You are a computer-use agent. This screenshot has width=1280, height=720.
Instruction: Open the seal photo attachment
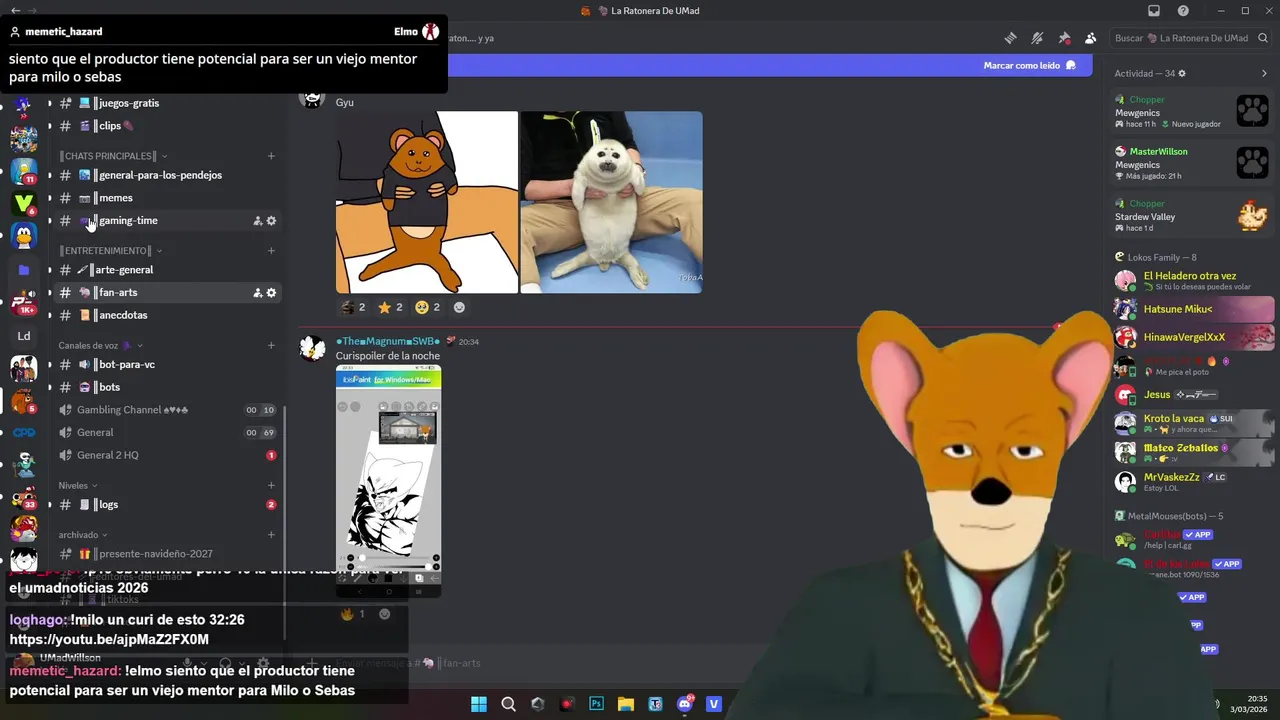611,202
